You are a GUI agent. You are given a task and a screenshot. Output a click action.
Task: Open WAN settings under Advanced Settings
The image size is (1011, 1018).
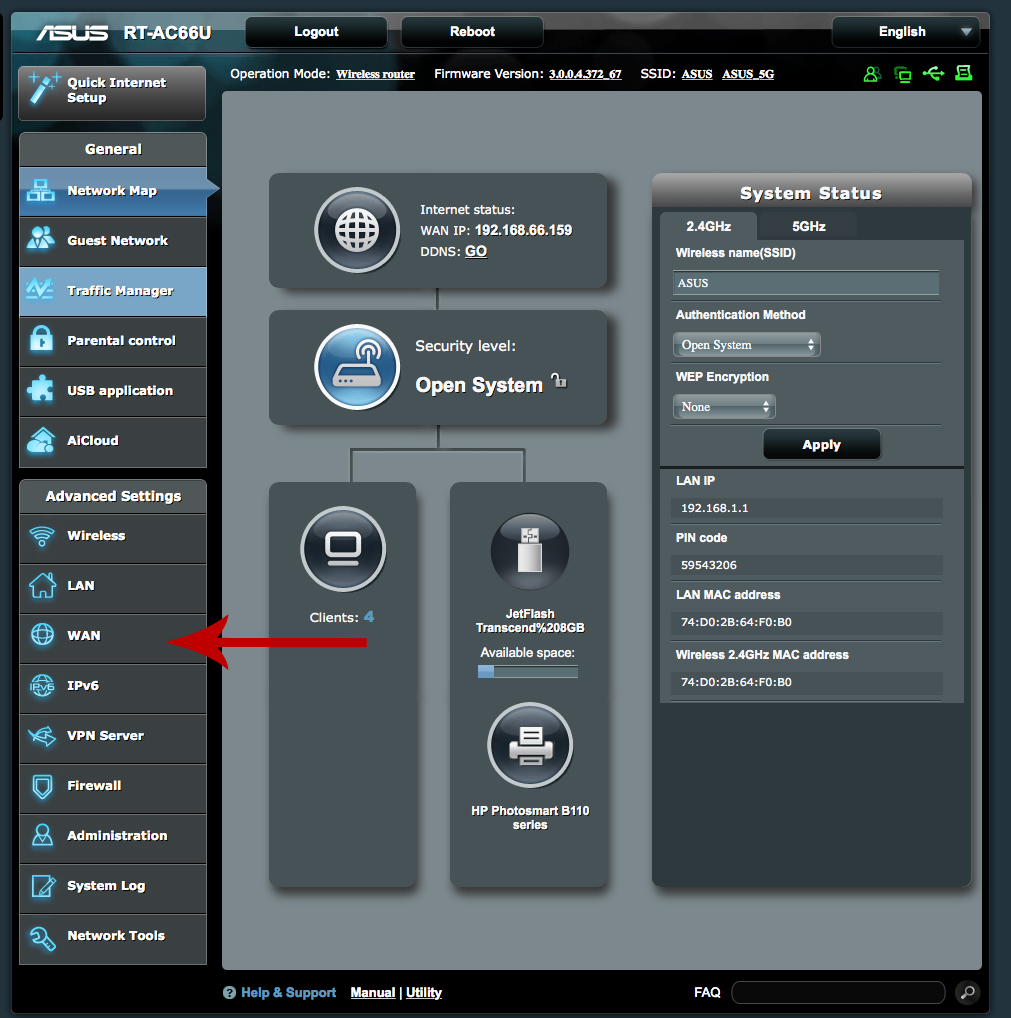83,636
